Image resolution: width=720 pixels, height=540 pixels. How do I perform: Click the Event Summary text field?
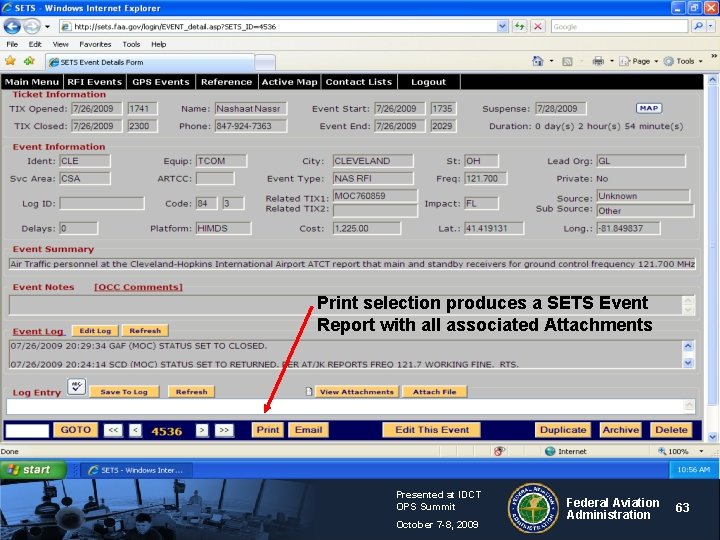coord(352,264)
